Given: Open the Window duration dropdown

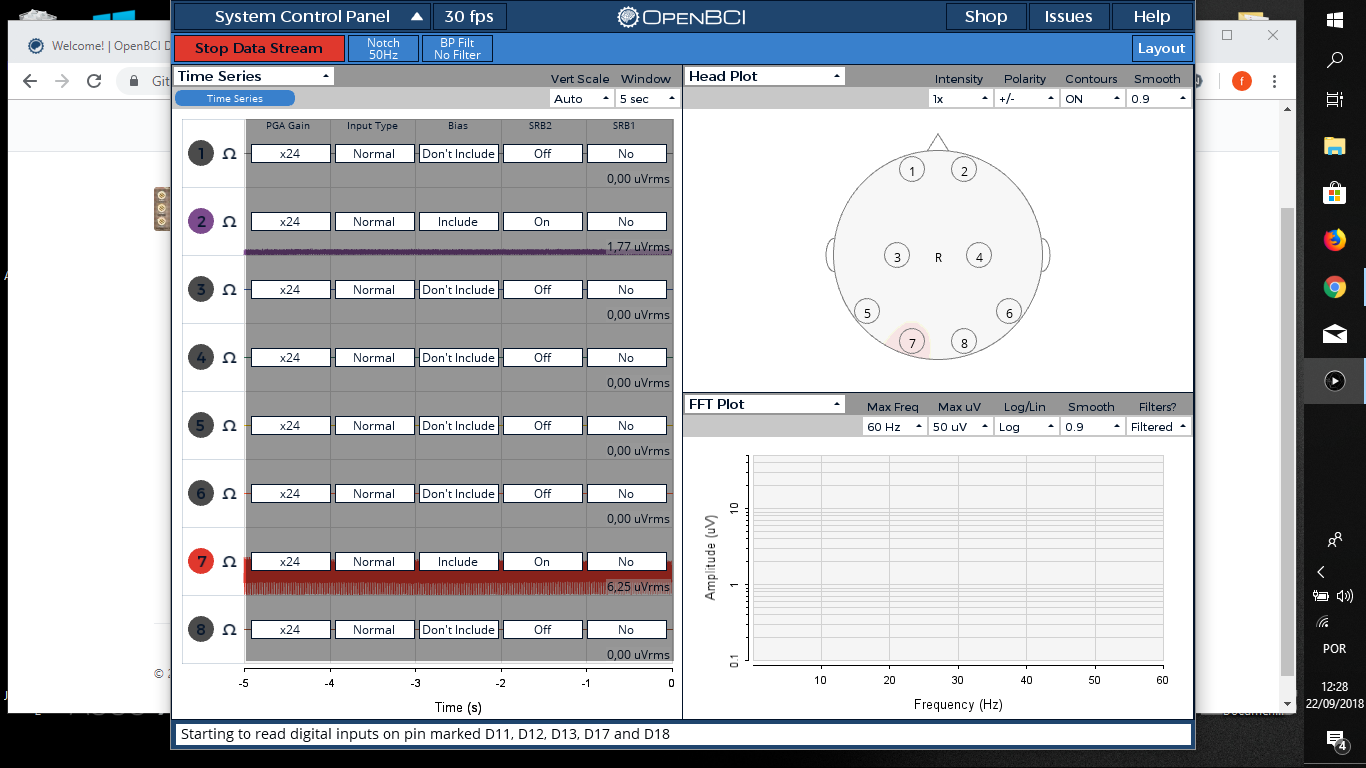Looking at the screenshot, I should 645,98.
